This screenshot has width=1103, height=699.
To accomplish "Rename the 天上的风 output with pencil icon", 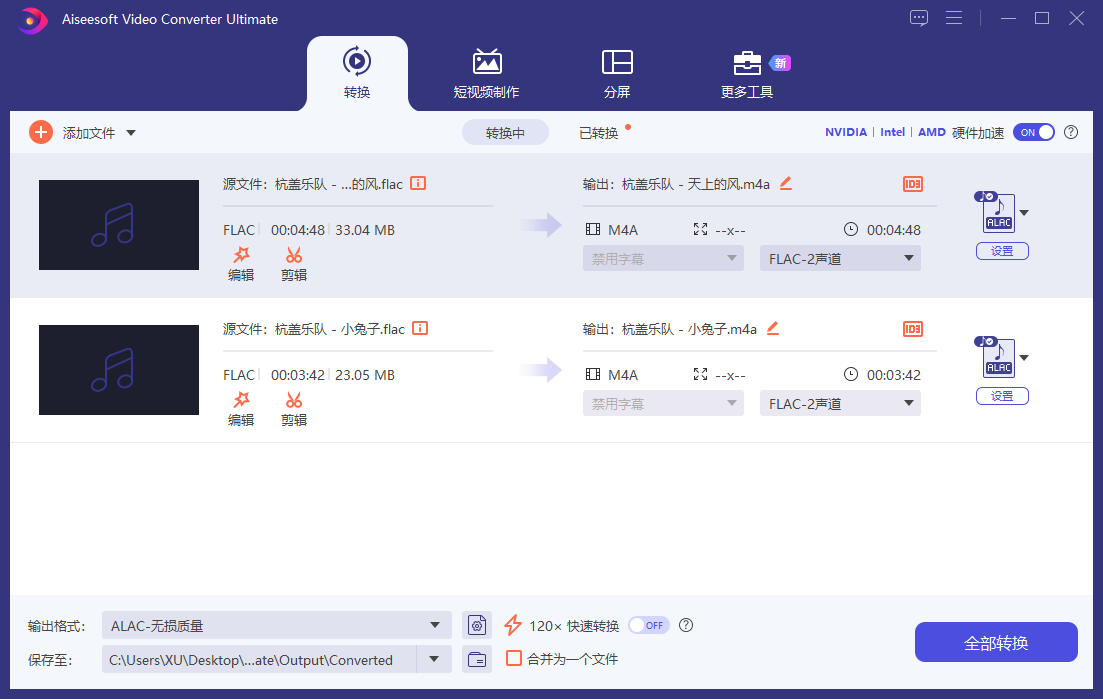I will [785, 184].
